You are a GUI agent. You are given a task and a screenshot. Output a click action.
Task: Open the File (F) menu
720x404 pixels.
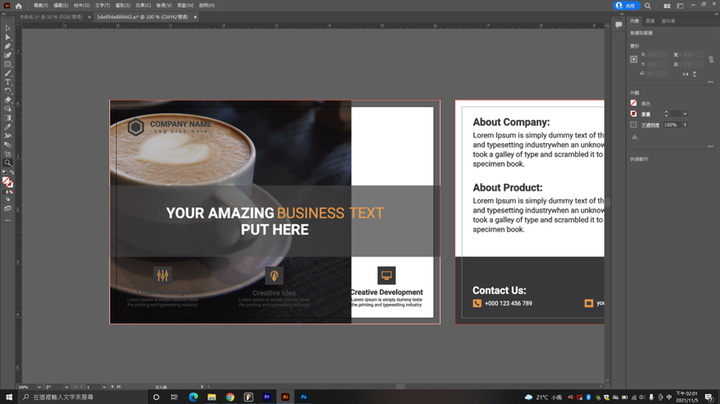coord(40,6)
